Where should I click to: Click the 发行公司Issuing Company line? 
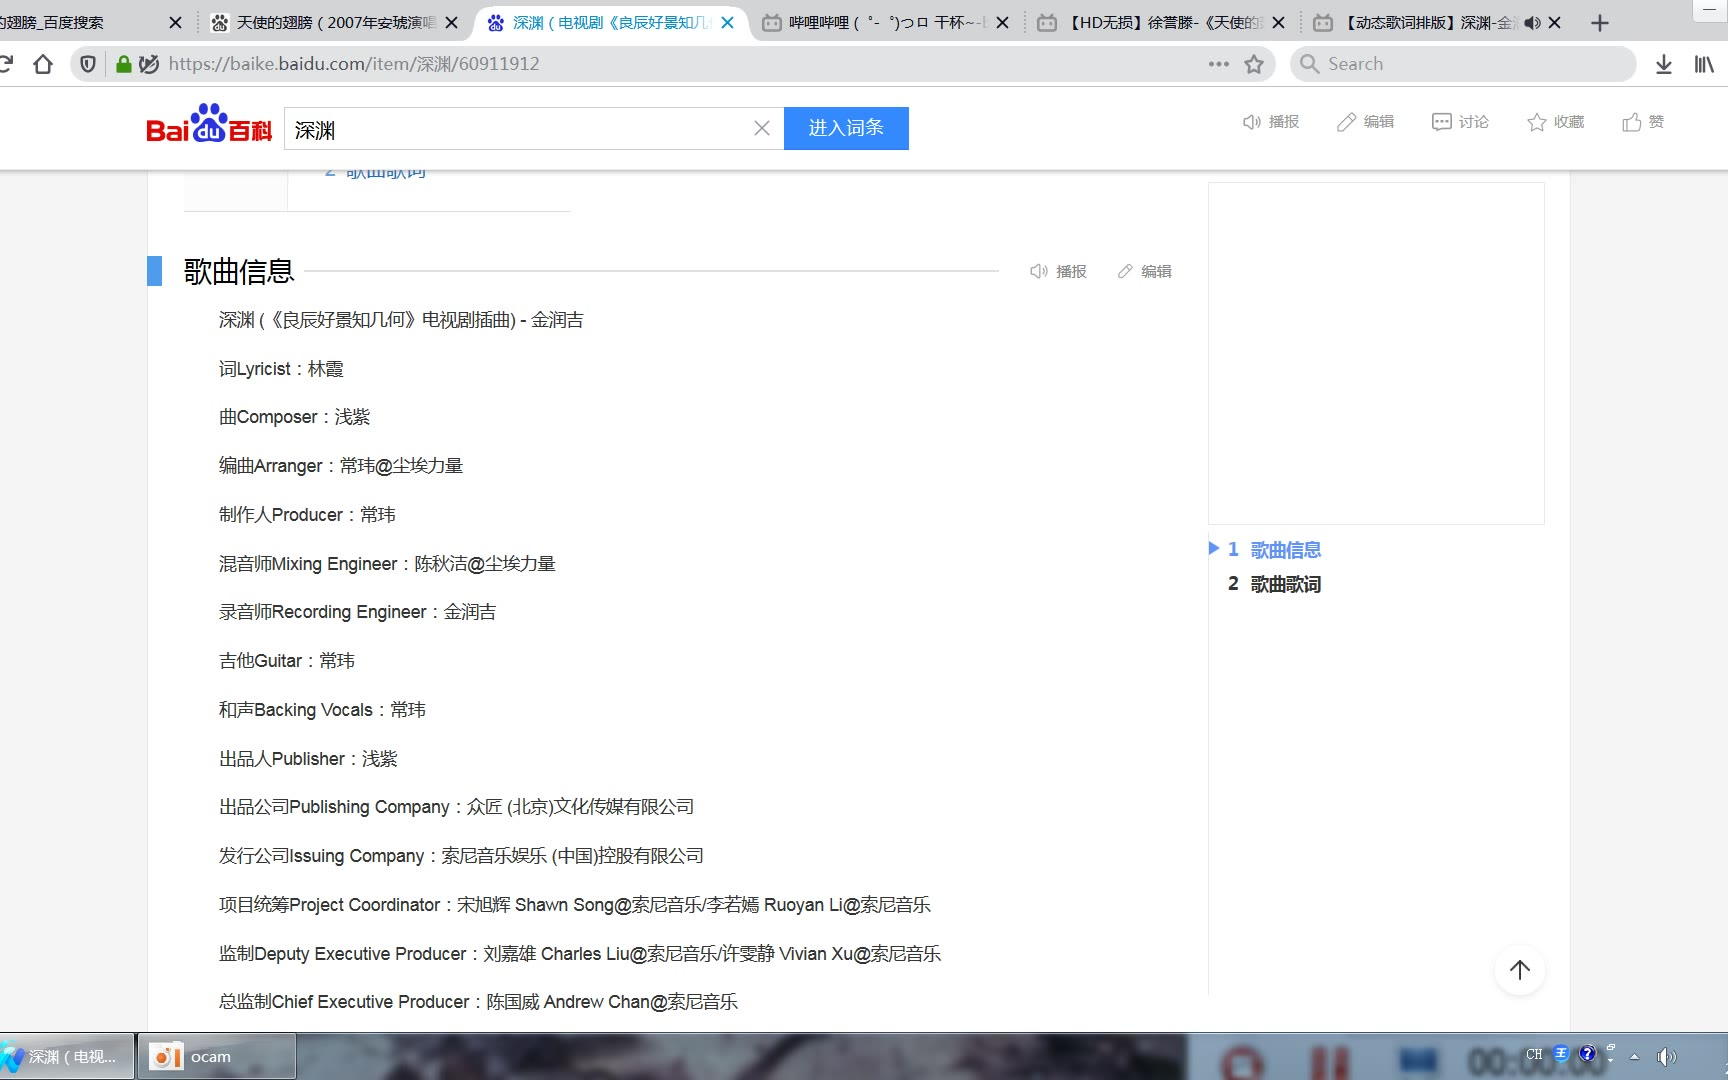(x=461, y=856)
